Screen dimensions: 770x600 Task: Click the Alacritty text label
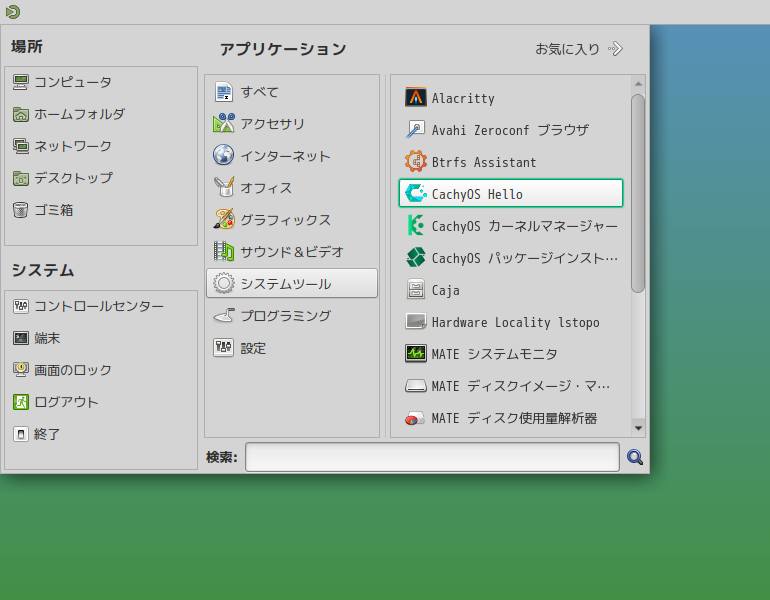click(x=463, y=98)
